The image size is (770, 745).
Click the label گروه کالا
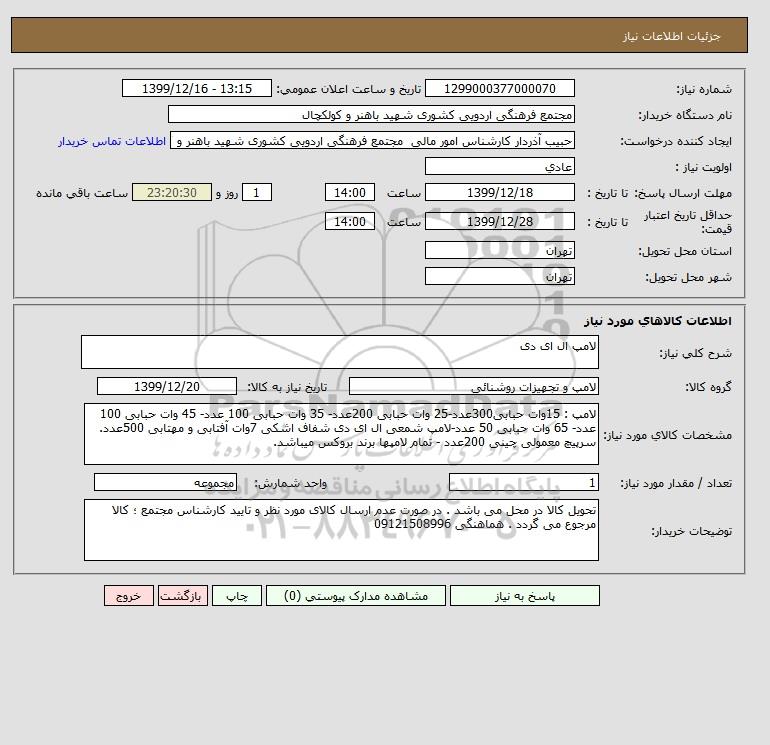(x=708, y=387)
